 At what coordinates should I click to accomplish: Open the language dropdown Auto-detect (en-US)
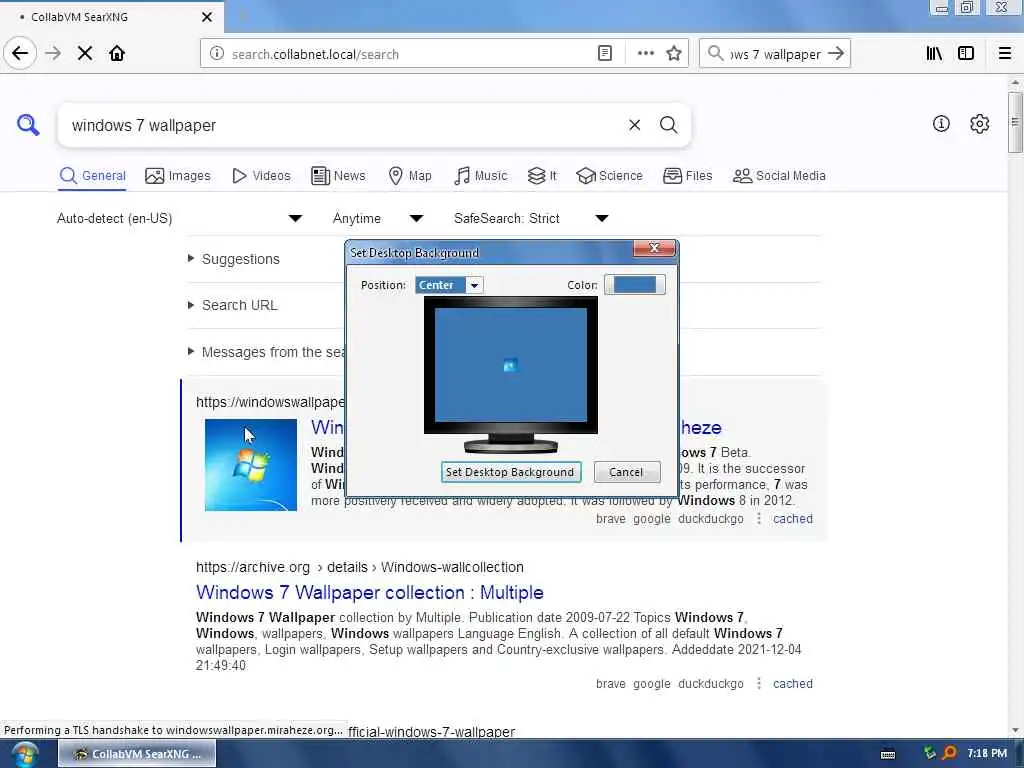180,218
